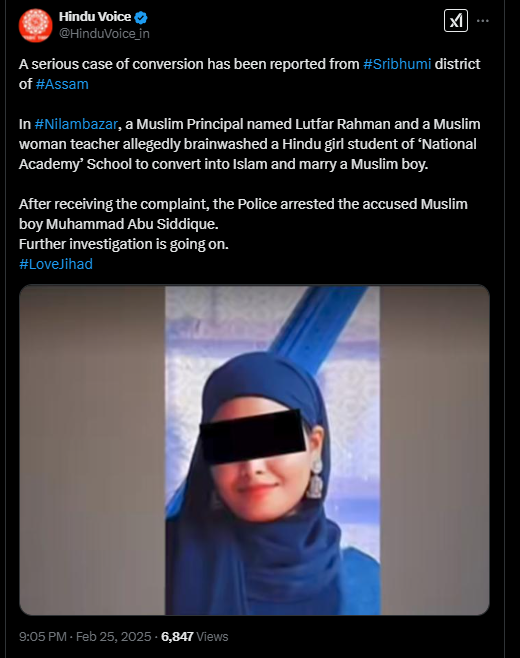The height and width of the screenshot is (658, 520).
Task: Open the #Assam hashtag
Action: (x=62, y=84)
